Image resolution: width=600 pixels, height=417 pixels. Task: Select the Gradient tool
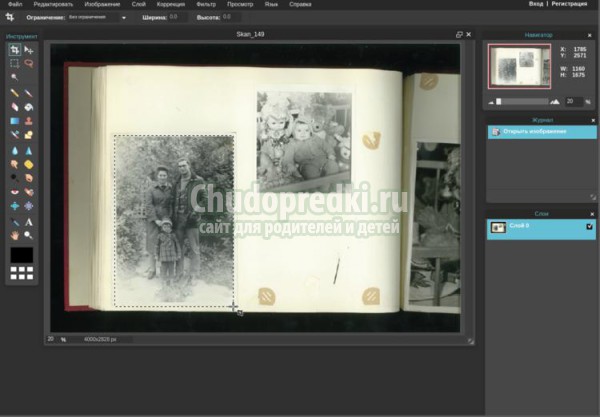click(15, 121)
